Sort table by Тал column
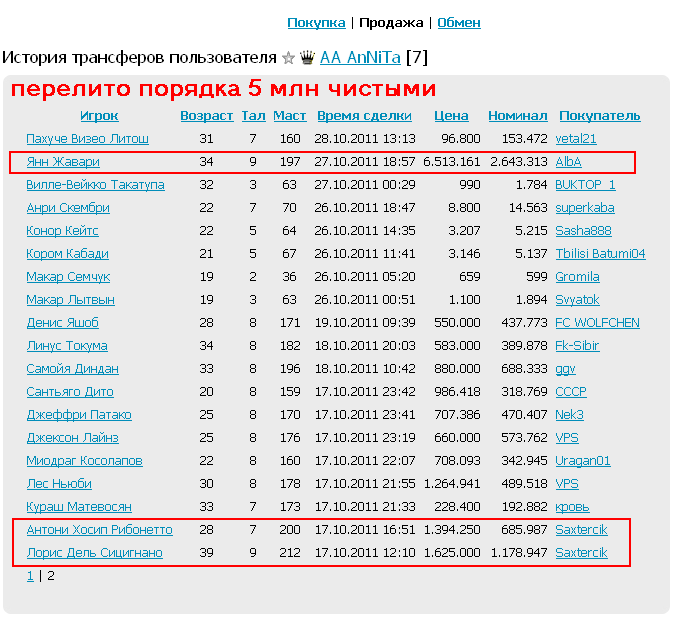The height and width of the screenshot is (620, 680). 253,116
